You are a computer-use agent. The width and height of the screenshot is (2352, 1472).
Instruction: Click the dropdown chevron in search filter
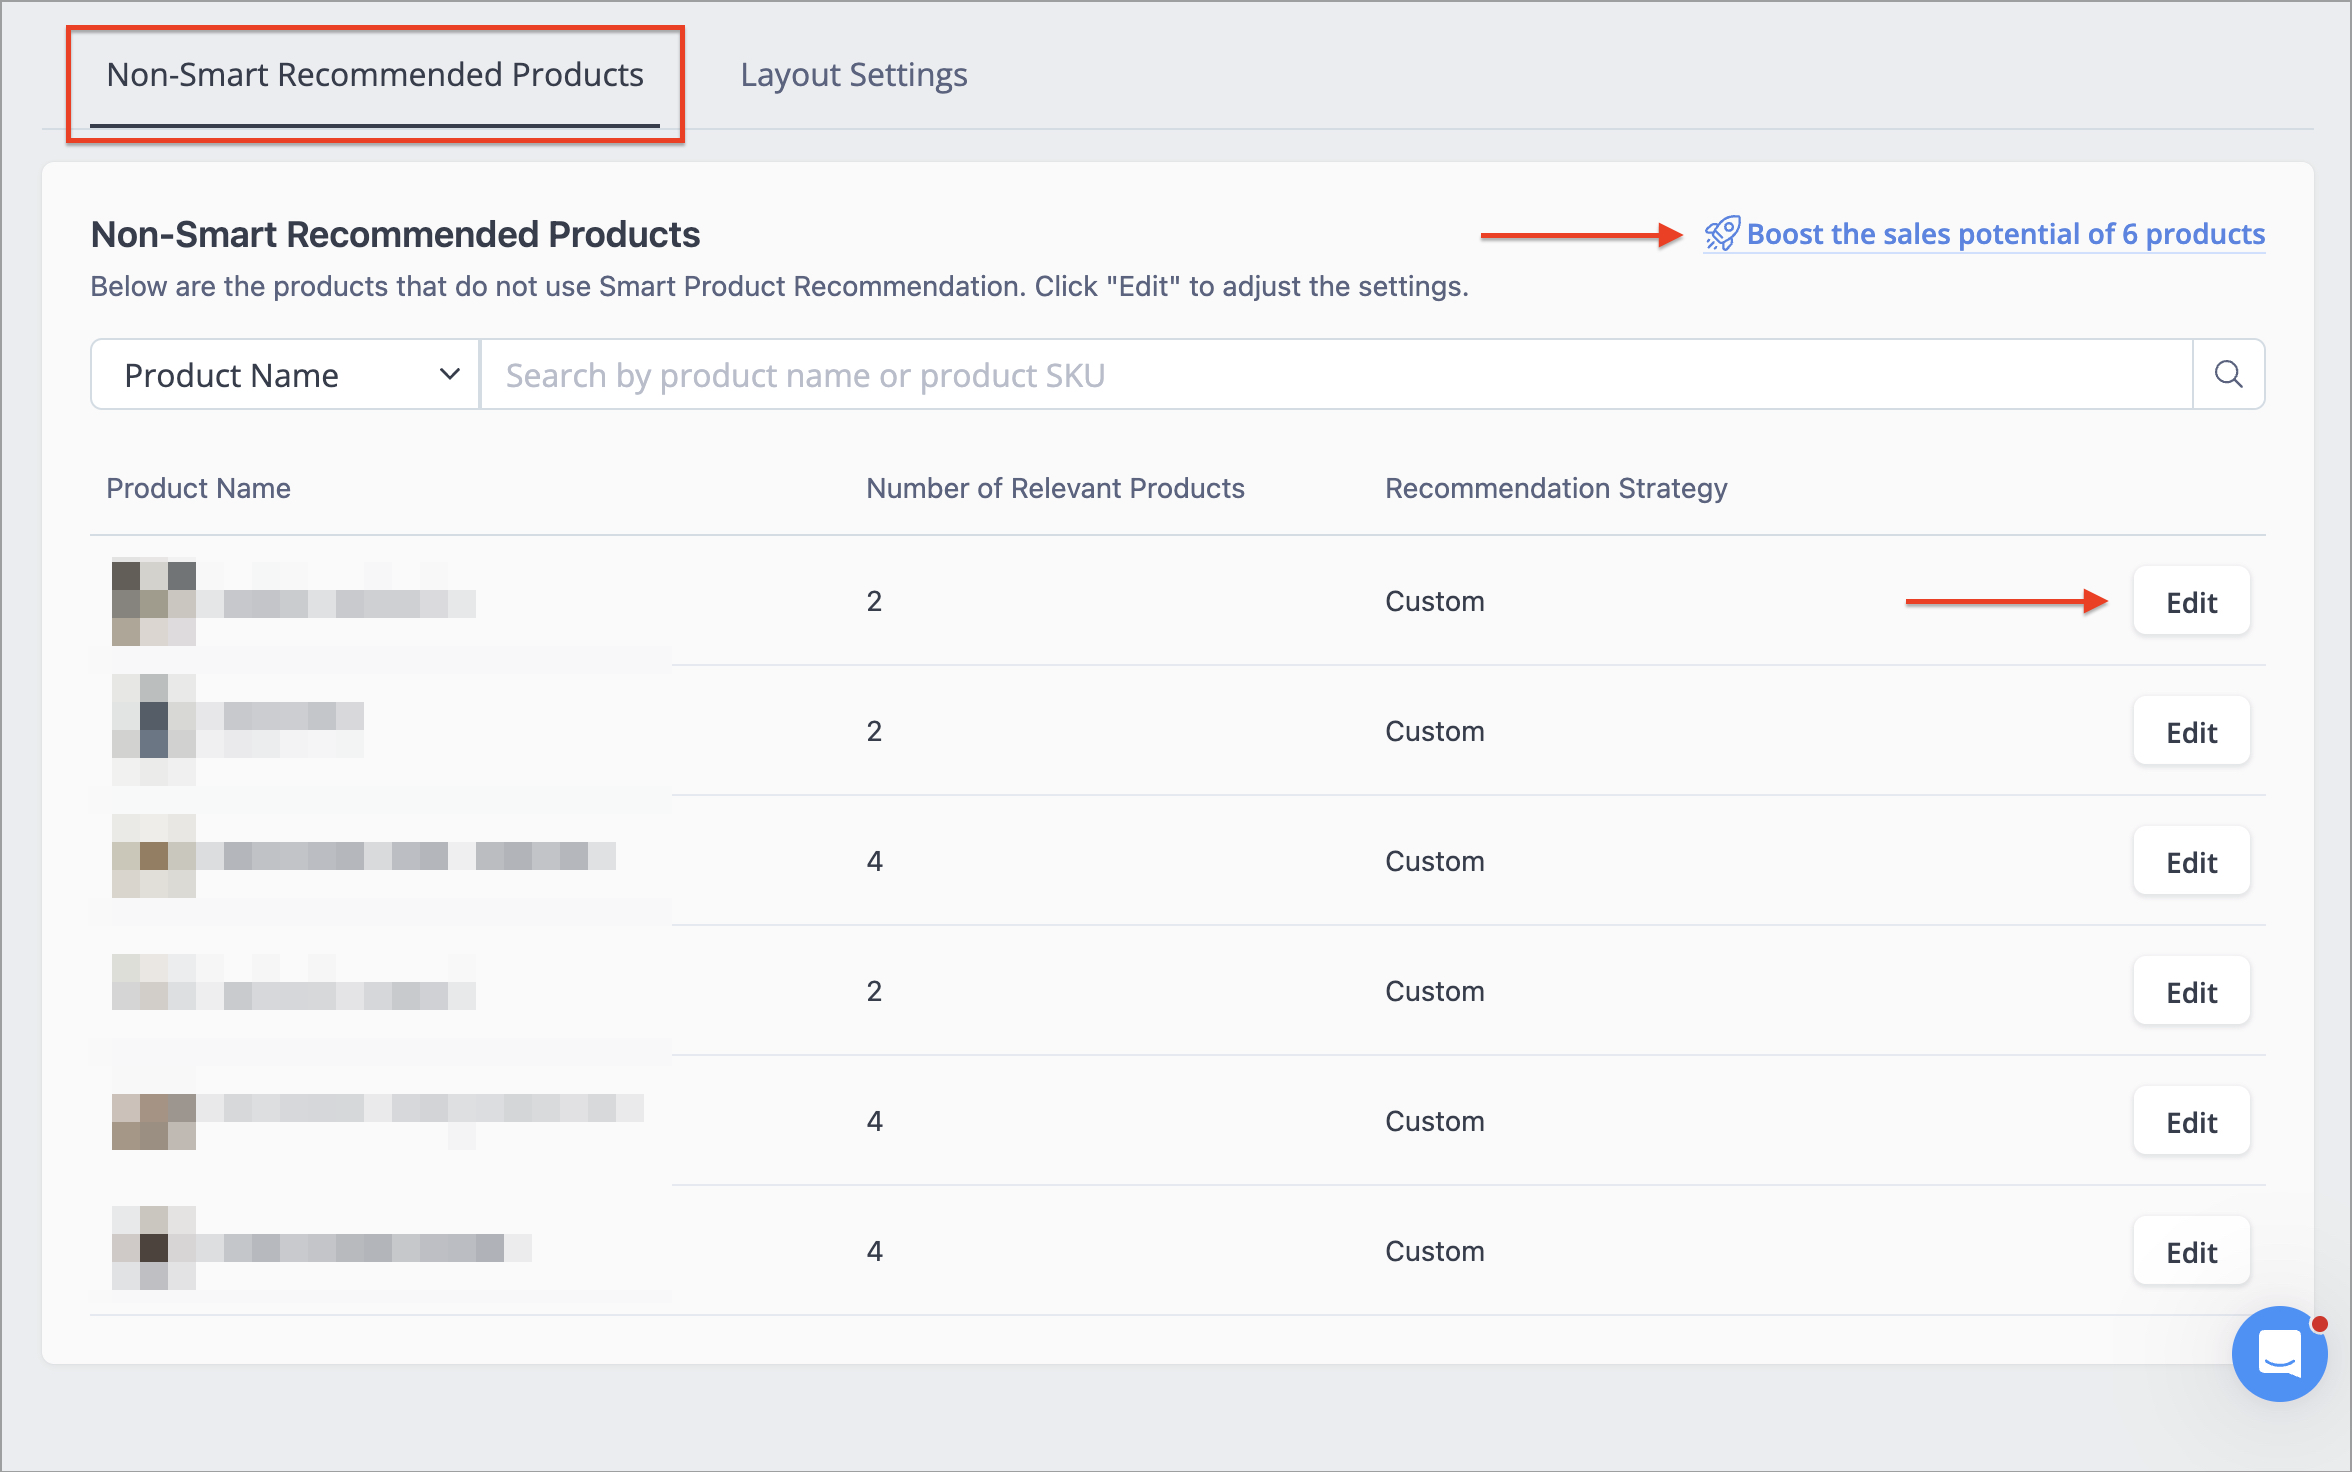449,374
